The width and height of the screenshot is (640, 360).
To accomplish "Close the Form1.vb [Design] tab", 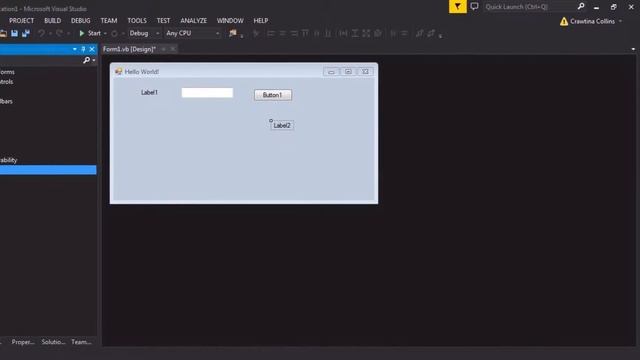I will point(173,49).
